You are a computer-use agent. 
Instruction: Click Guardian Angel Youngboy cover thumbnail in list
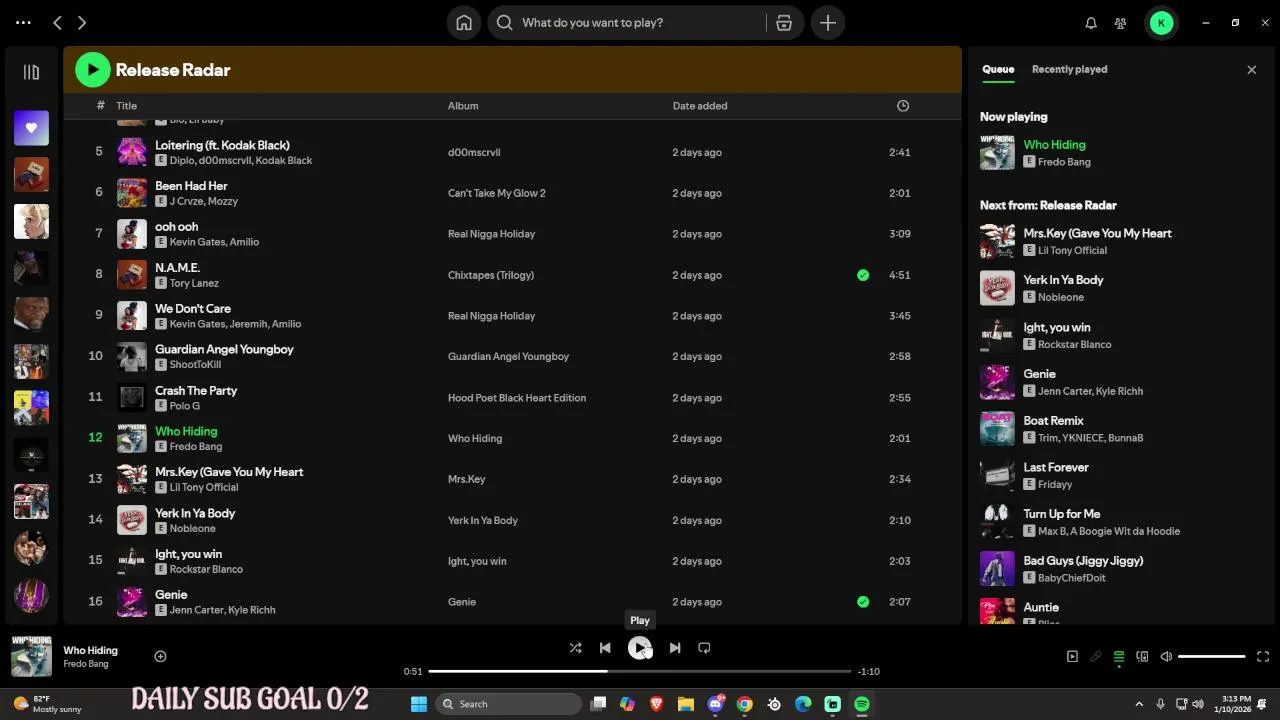pyautogui.click(x=132, y=356)
